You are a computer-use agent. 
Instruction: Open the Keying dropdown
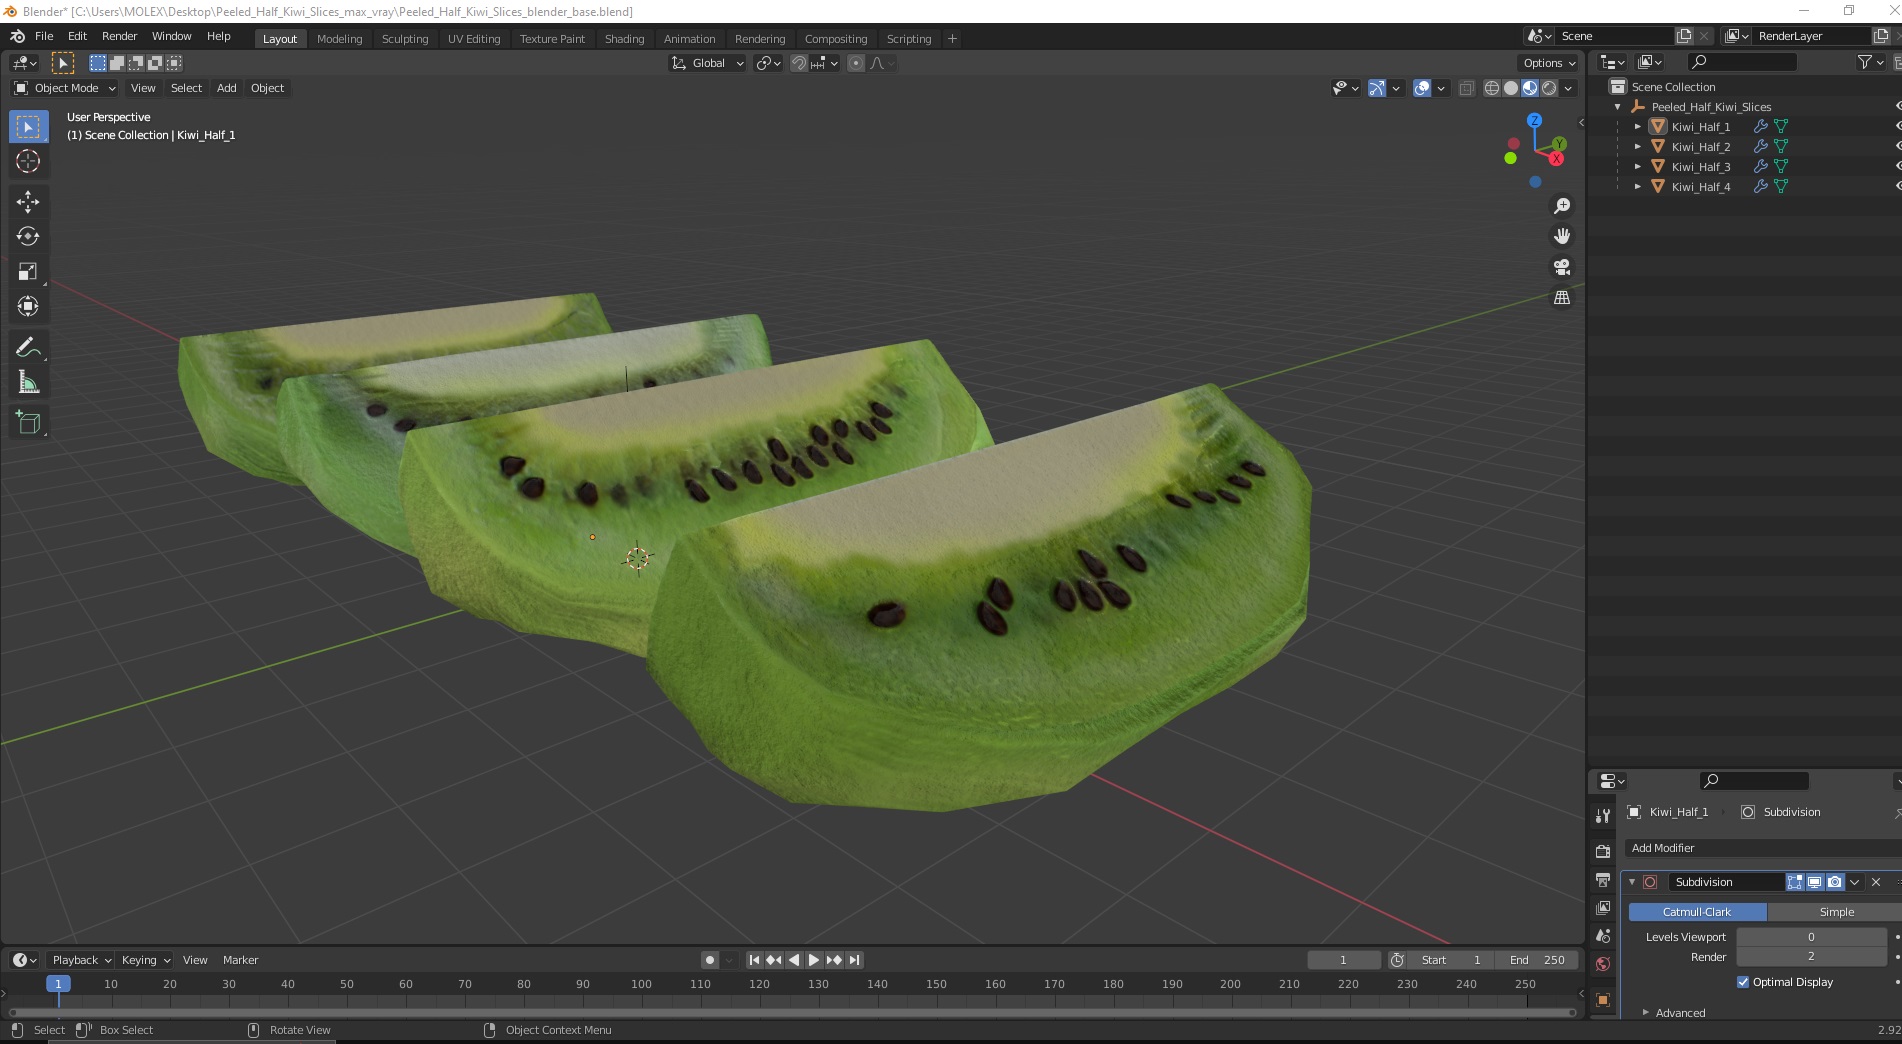click(x=146, y=960)
